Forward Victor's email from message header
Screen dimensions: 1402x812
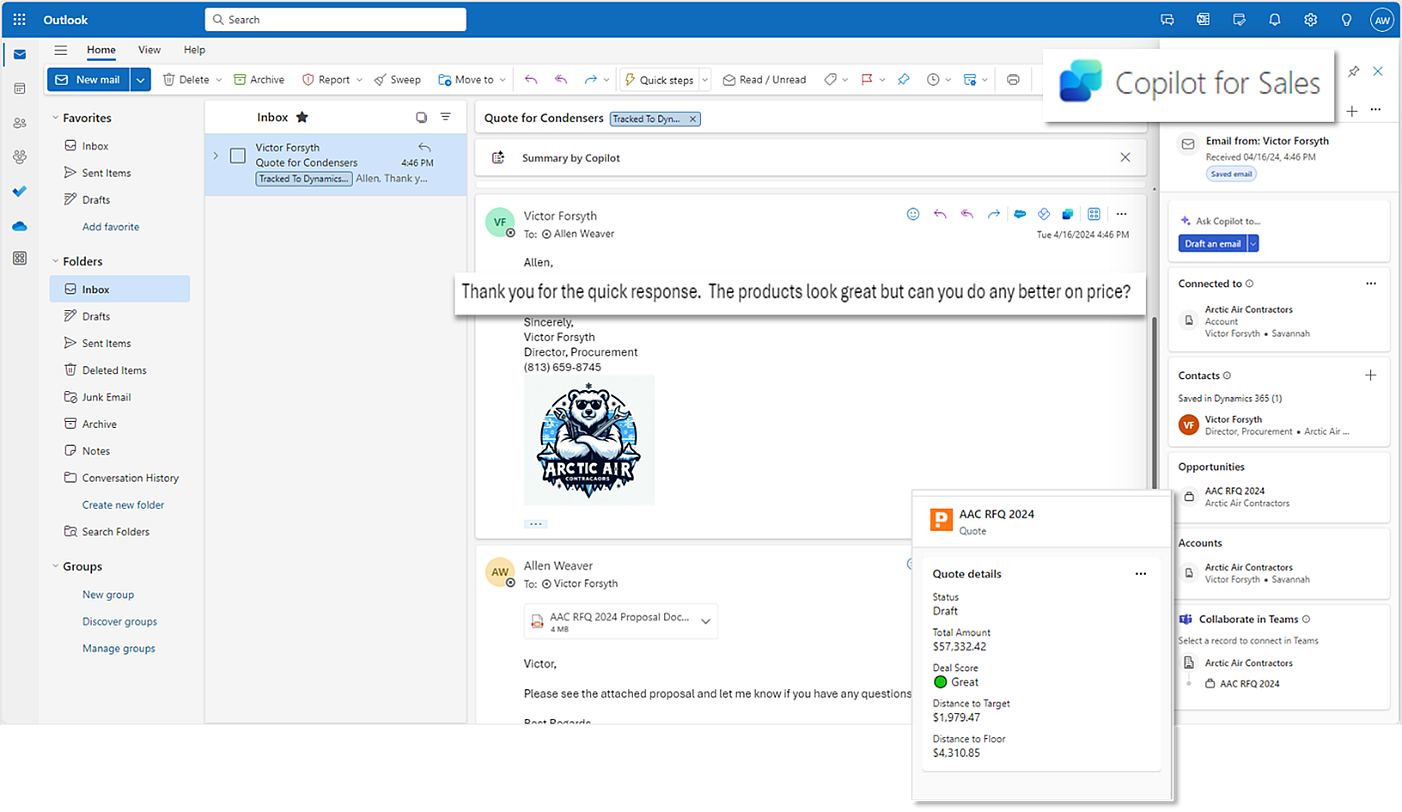[x=993, y=214]
